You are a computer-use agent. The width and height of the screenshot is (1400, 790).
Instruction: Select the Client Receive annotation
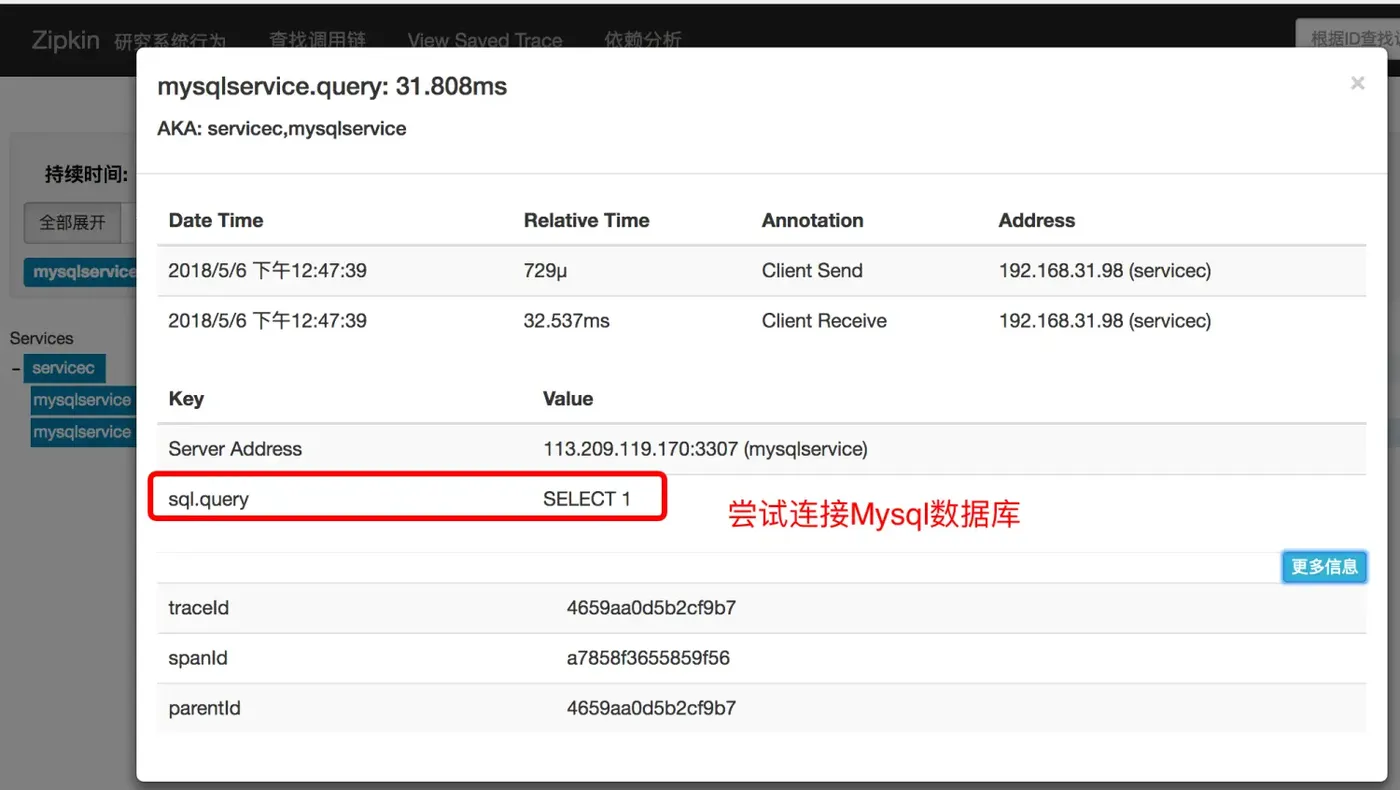[824, 321]
